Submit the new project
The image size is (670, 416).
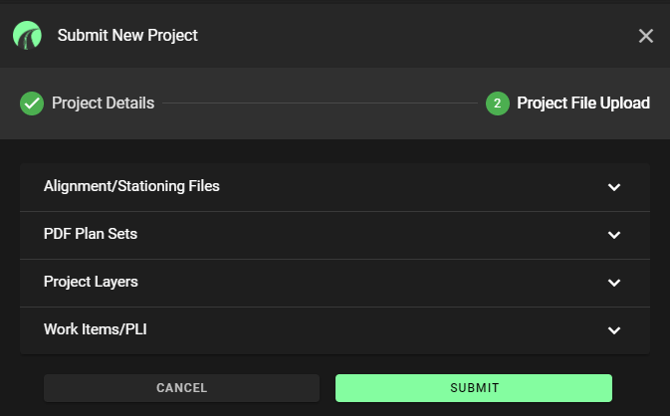click(473, 388)
